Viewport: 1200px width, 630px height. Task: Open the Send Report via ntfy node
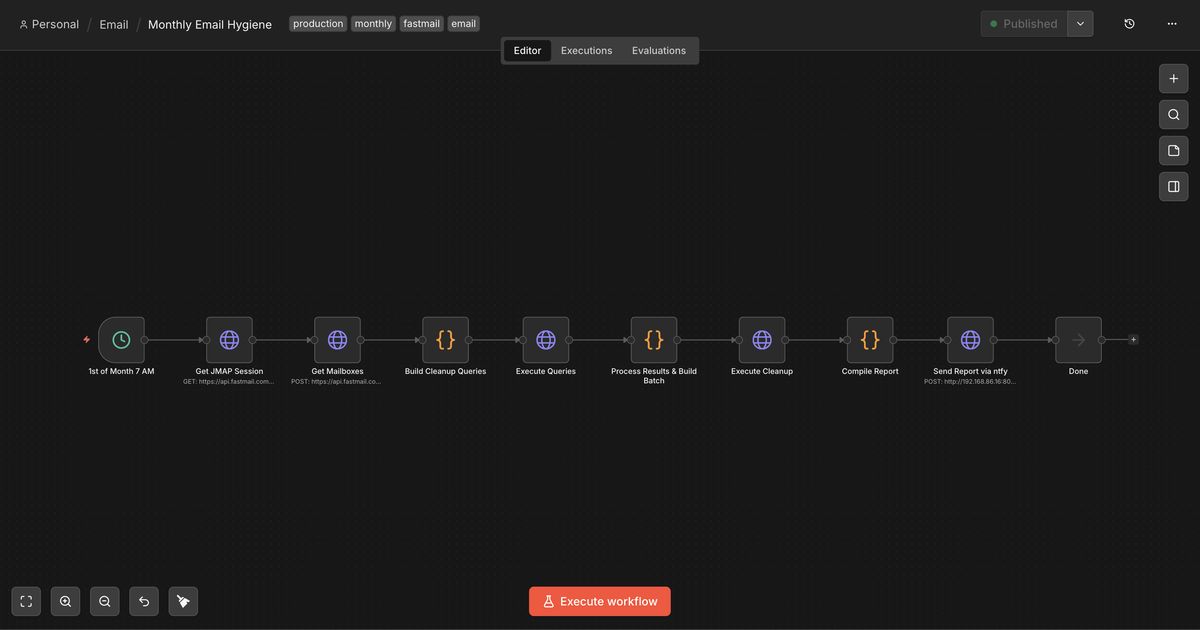coord(970,339)
